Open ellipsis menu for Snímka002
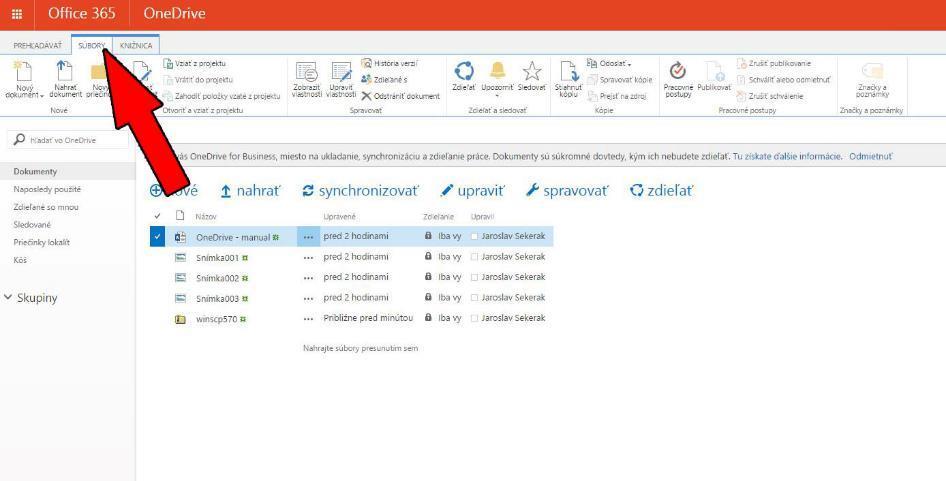The height and width of the screenshot is (481, 946). 308,278
